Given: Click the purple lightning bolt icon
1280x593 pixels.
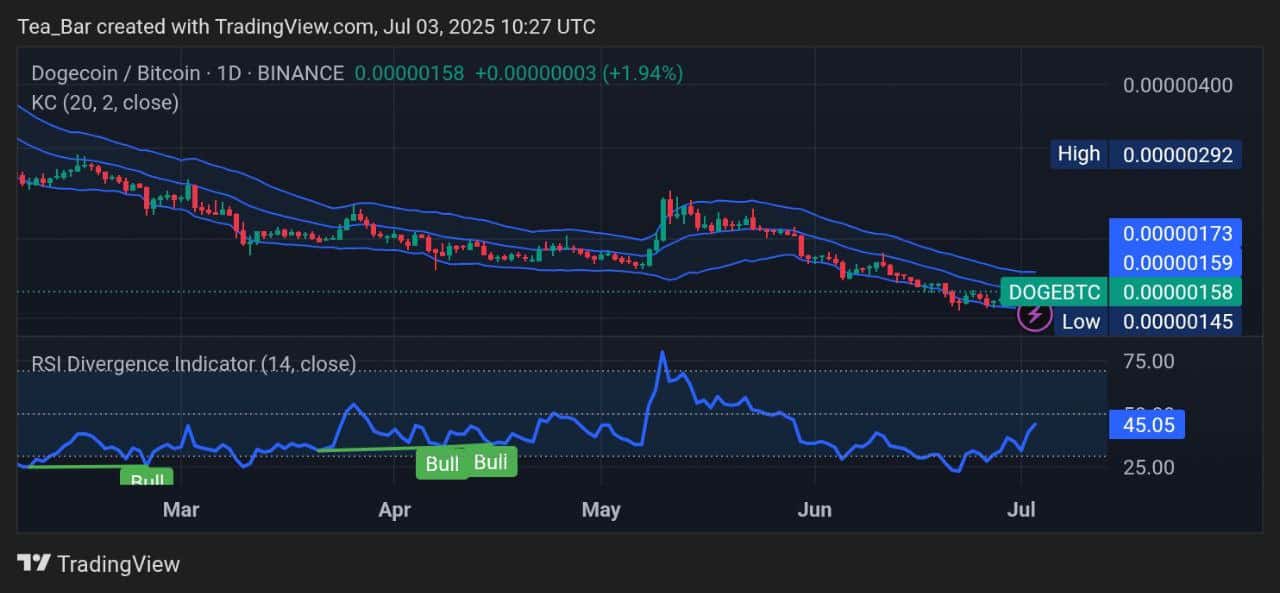Looking at the screenshot, I should [x=1034, y=317].
